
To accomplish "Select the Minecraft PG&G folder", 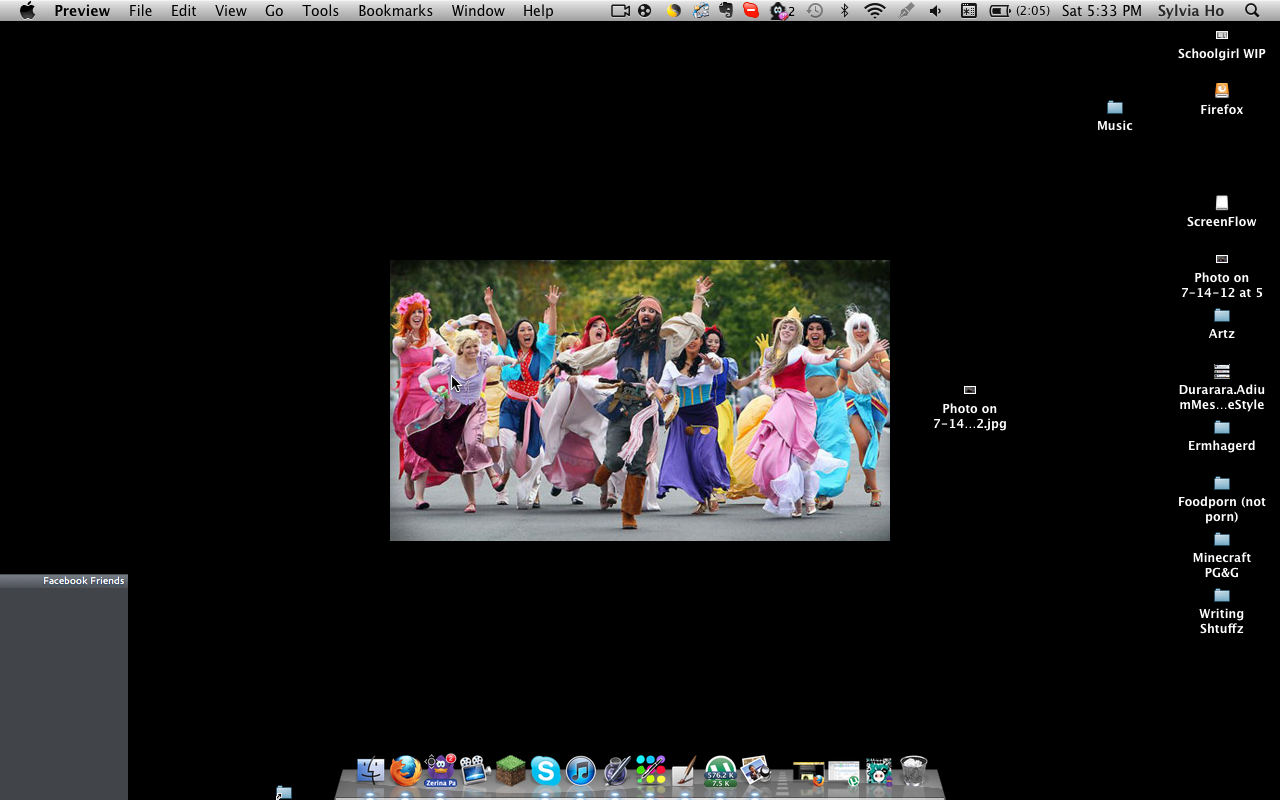I will click(x=1222, y=556).
